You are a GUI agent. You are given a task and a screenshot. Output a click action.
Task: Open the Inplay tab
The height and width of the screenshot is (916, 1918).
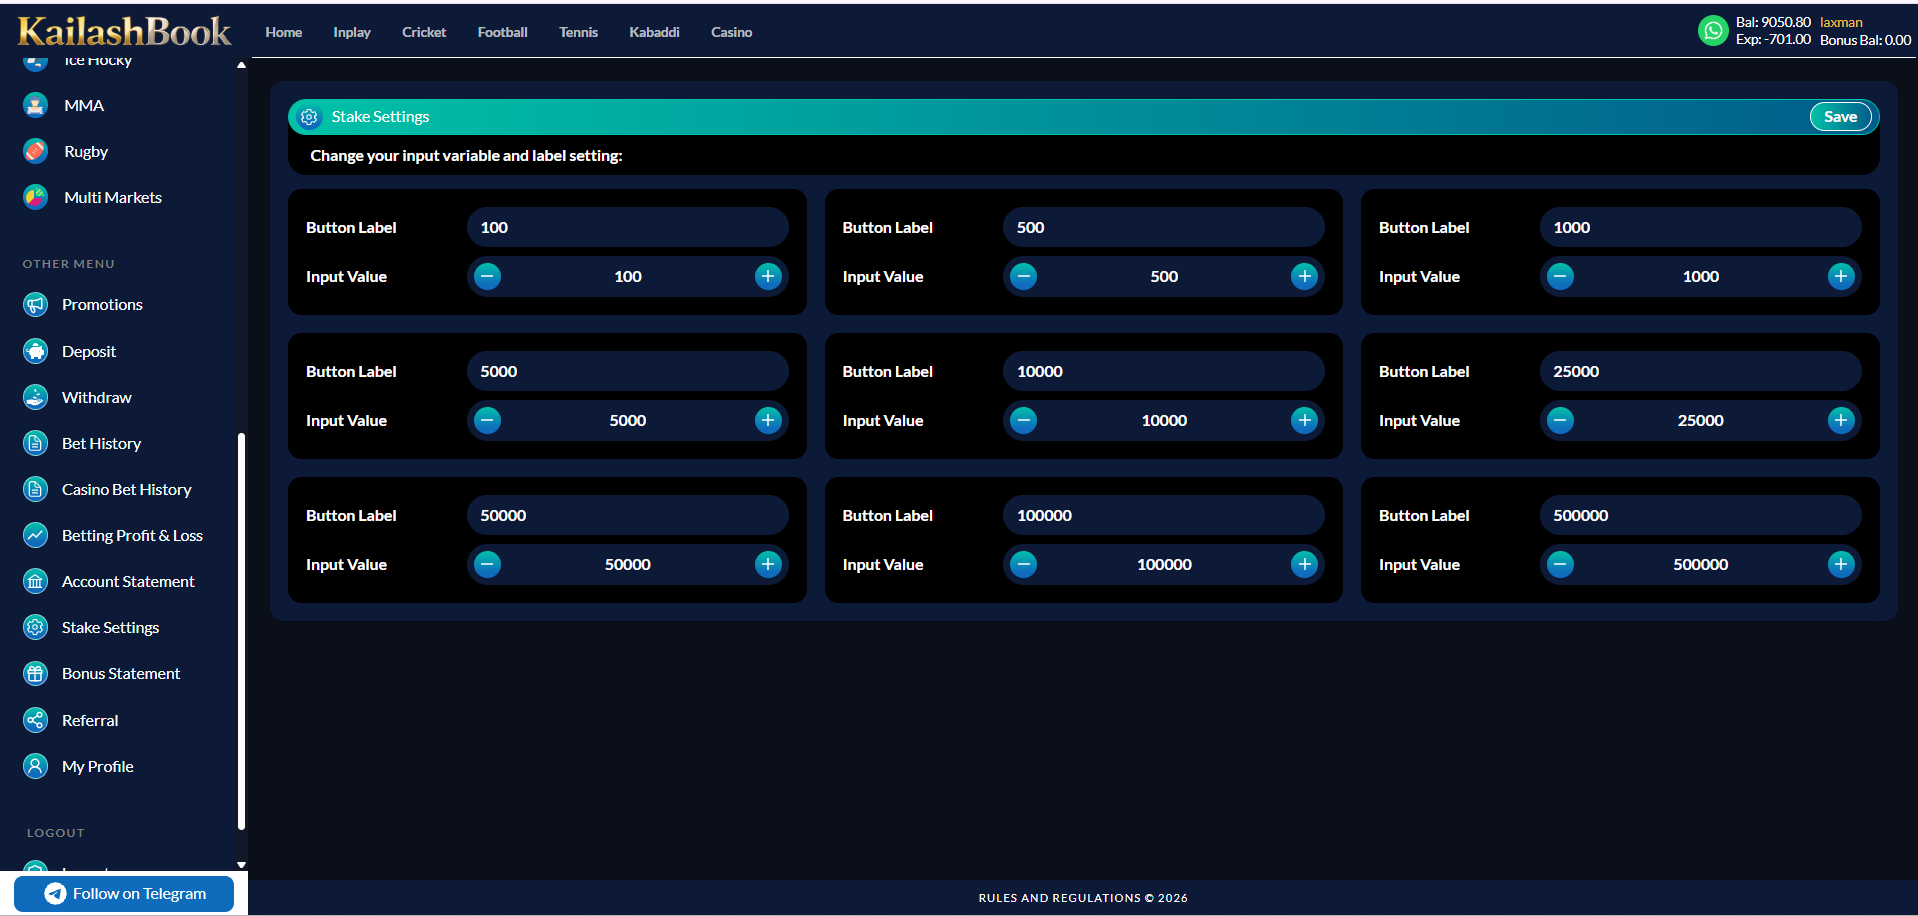[x=352, y=32]
